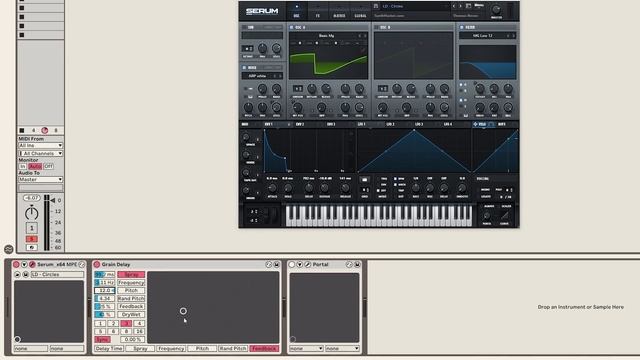Choose Delay Time for the Grain Delay XY axis
The image size is (640, 360).
click(x=109, y=349)
